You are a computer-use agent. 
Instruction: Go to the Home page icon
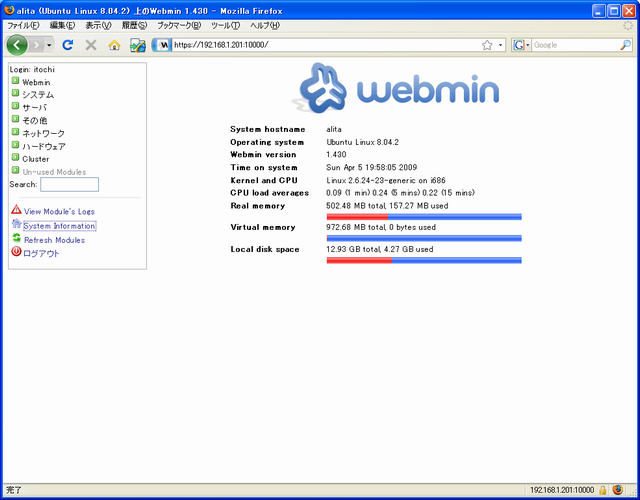pyautogui.click(x=114, y=45)
